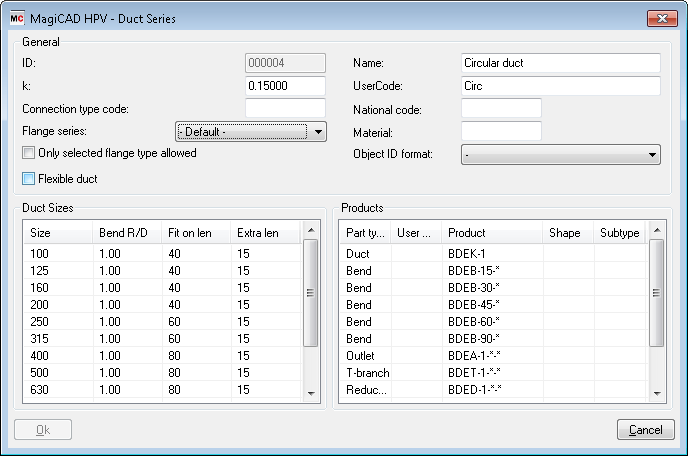Click Products list scrollbar up arrow
Image resolution: width=688 pixels, height=456 pixels.
pyautogui.click(x=657, y=230)
